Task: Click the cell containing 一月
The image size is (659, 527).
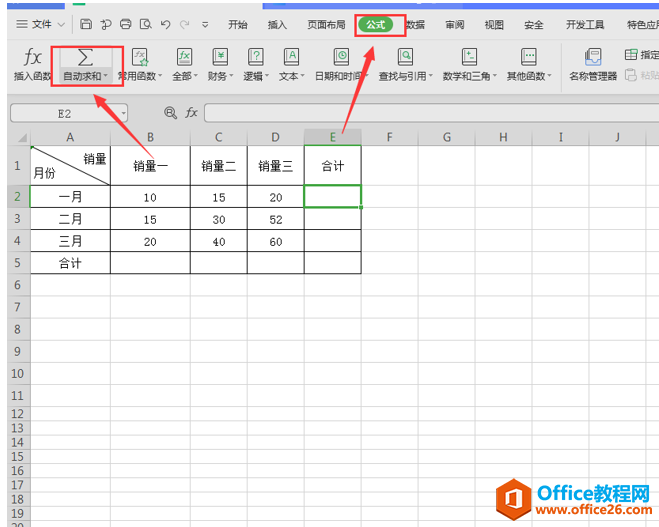Action: tap(70, 196)
